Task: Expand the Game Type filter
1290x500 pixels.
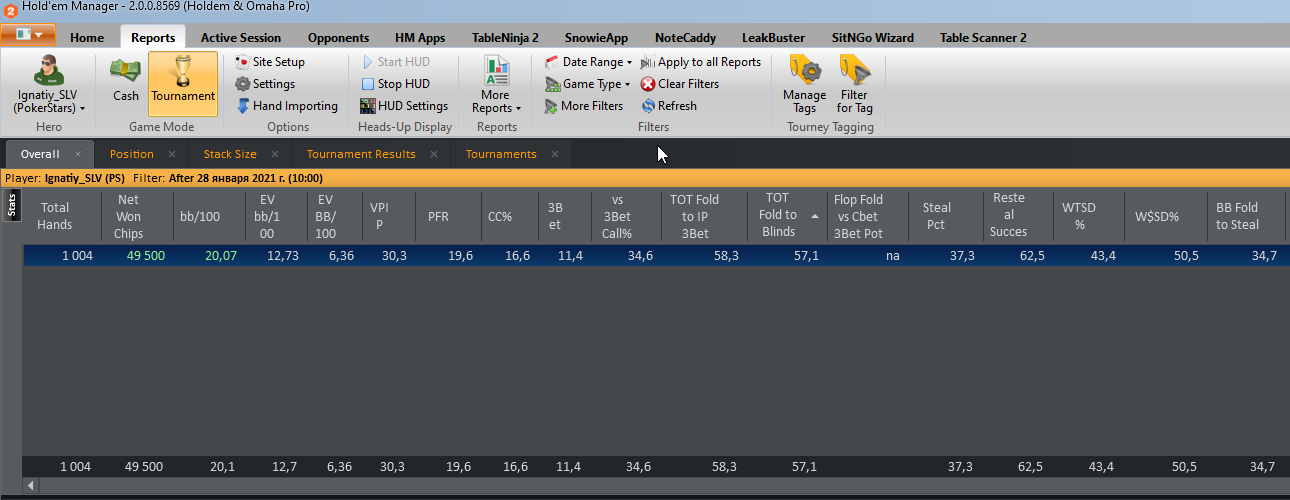Action: coord(588,84)
